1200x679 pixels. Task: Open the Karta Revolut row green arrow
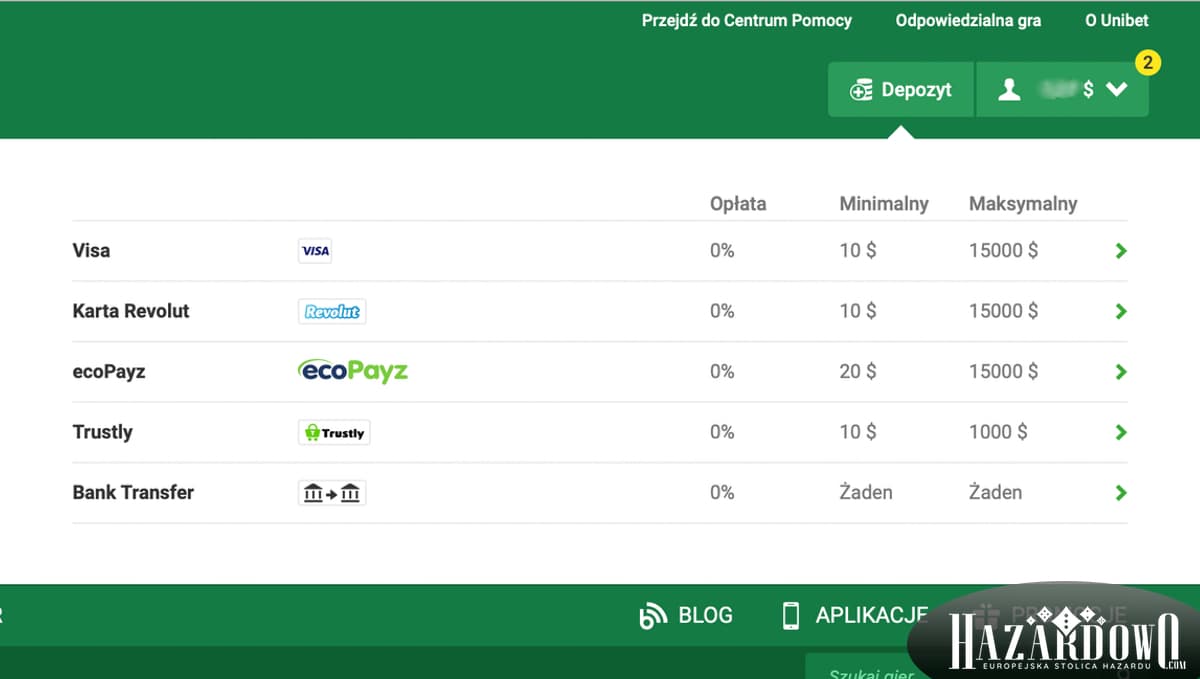pos(1120,311)
